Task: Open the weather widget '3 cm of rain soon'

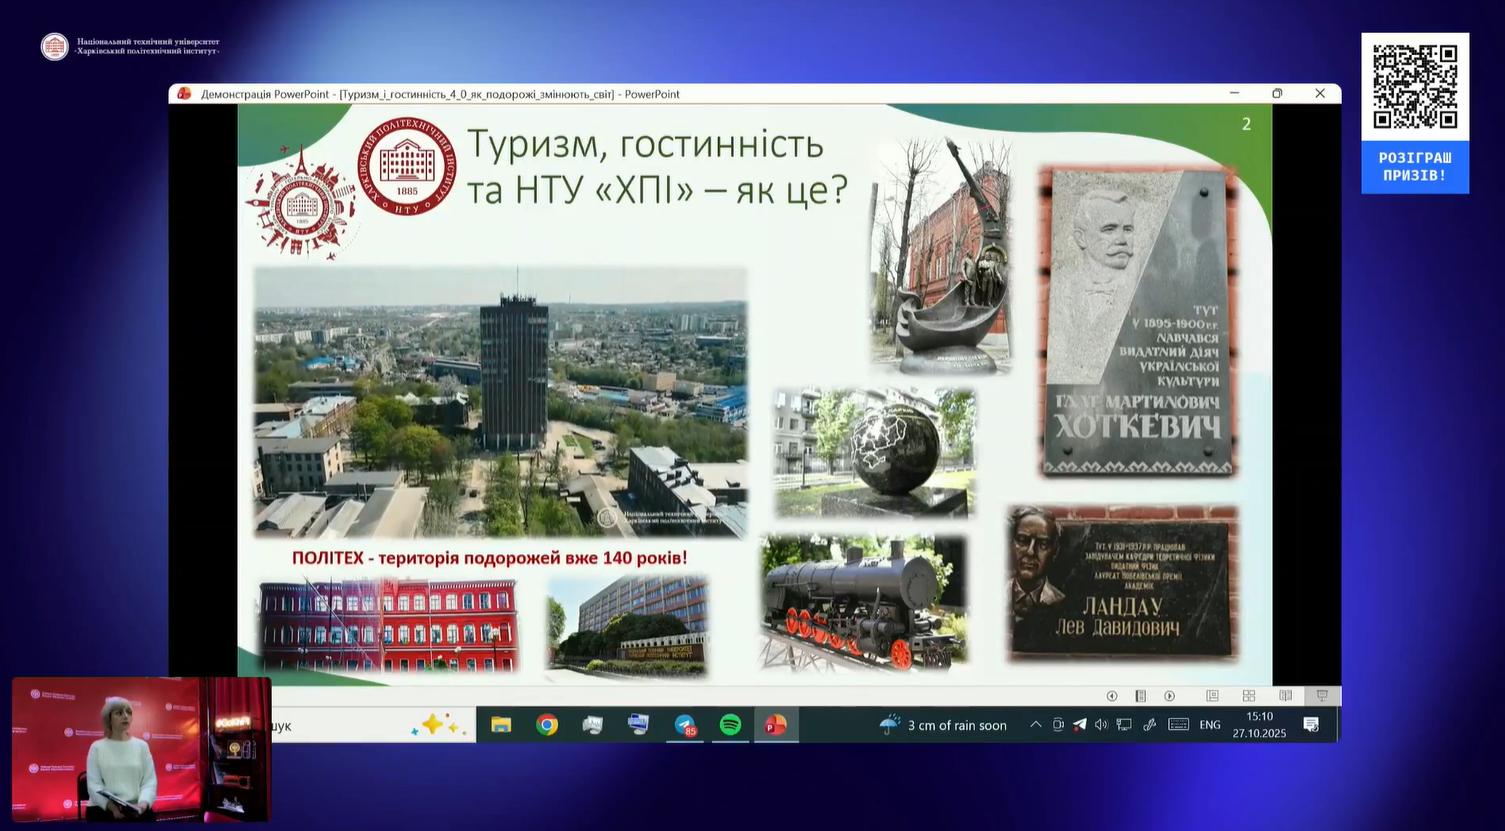Action: 943,725
